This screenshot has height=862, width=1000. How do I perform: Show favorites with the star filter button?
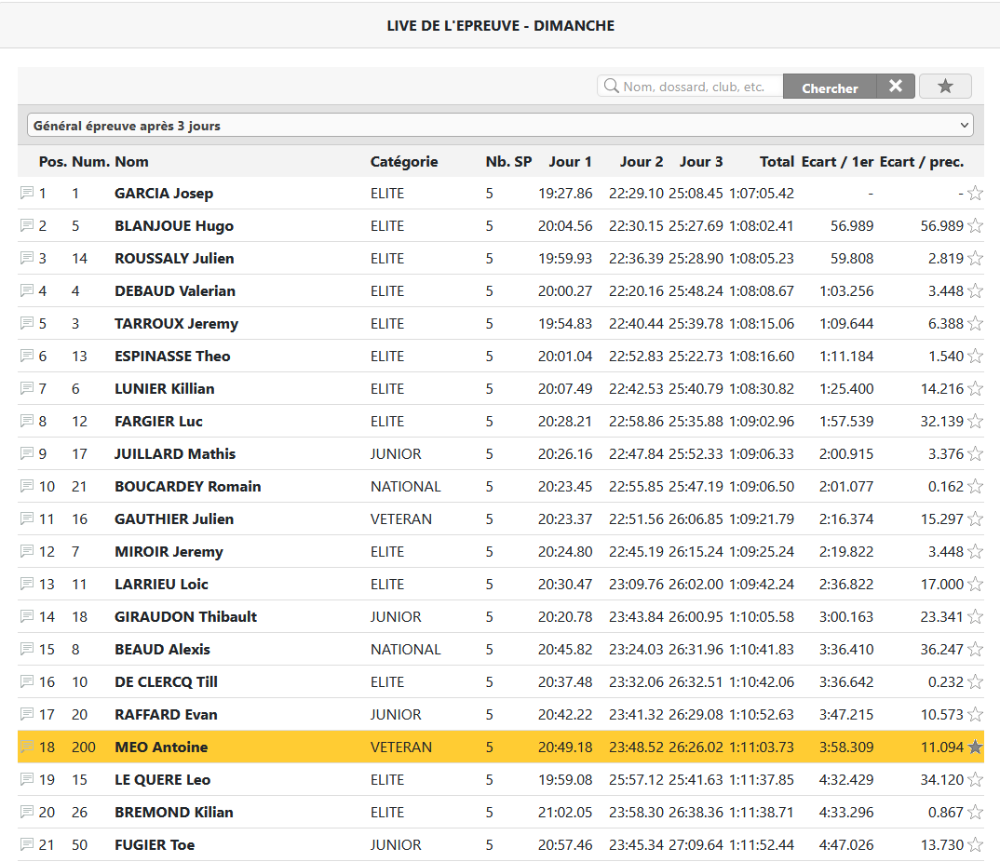pyautogui.click(x=945, y=86)
